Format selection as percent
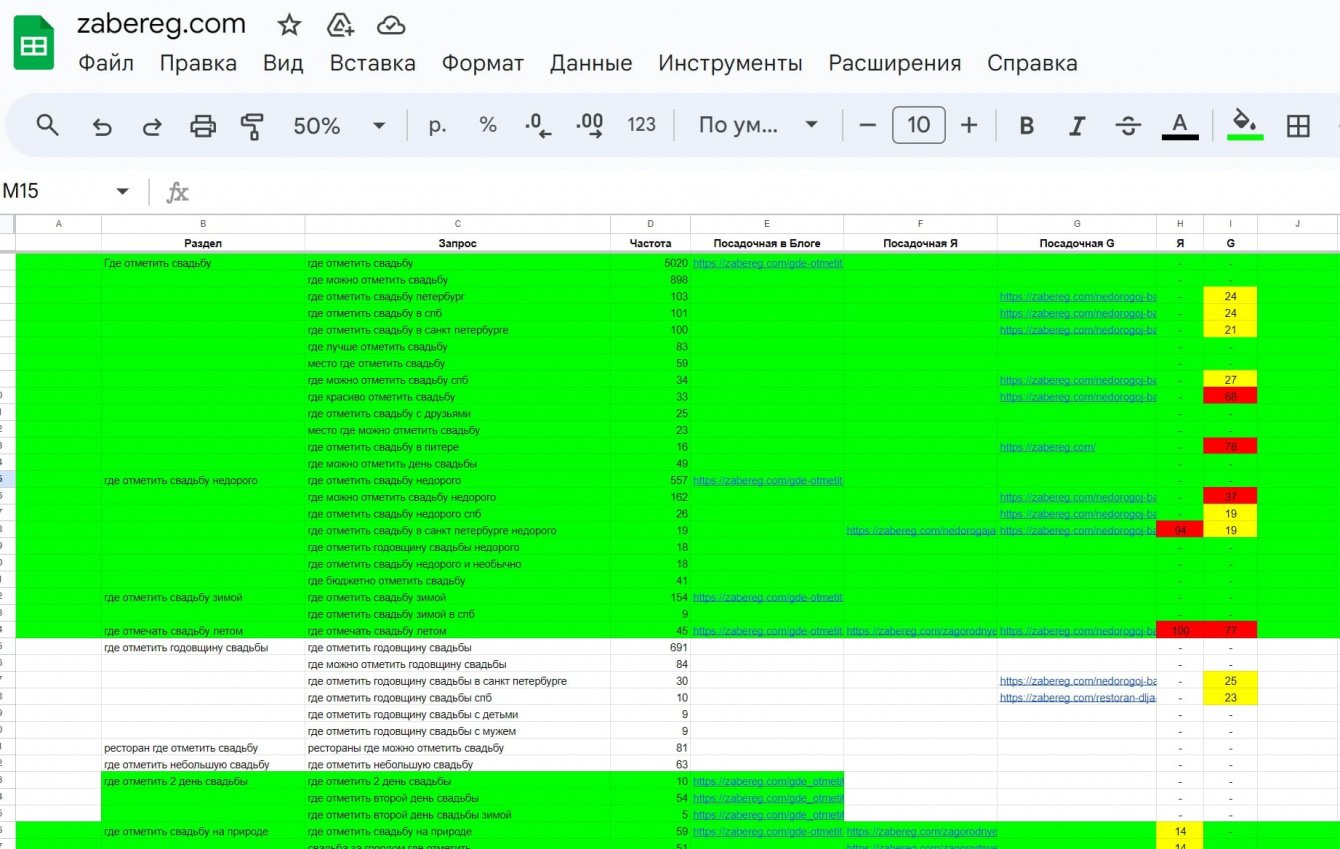The image size is (1340, 849). [x=488, y=125]
